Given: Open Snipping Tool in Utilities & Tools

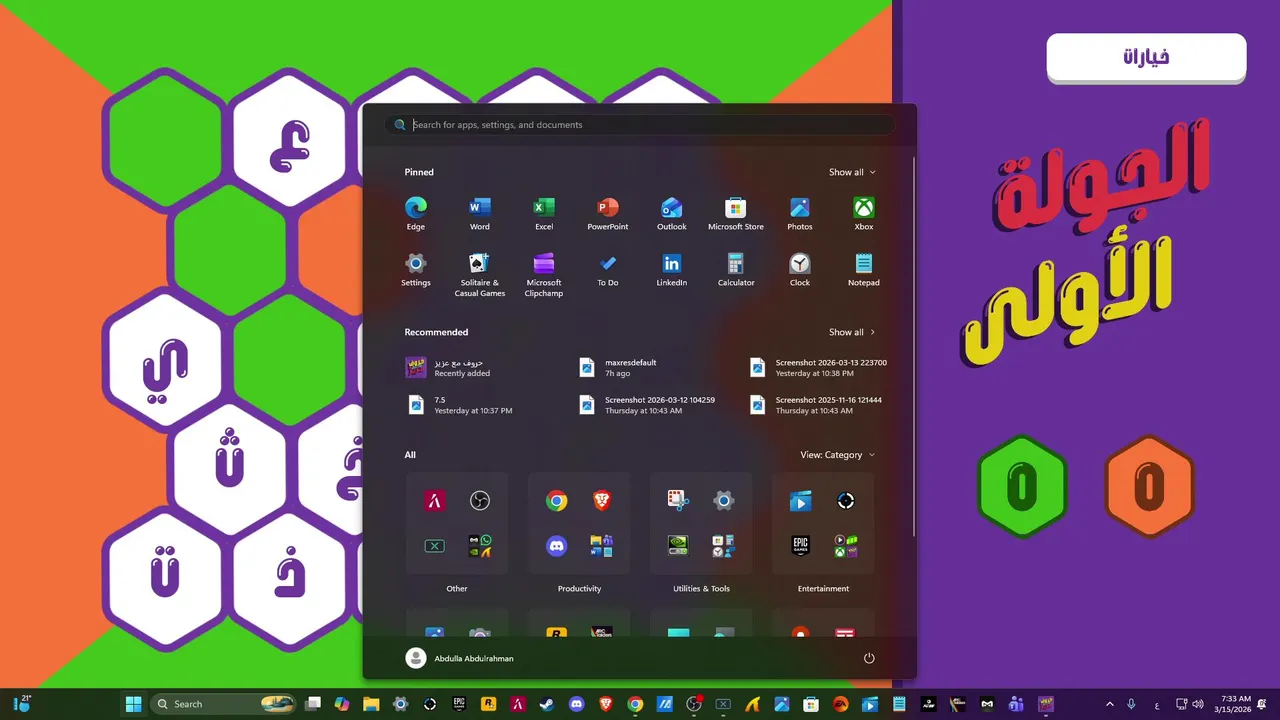Looking at the screenshot, I should 679,501.
